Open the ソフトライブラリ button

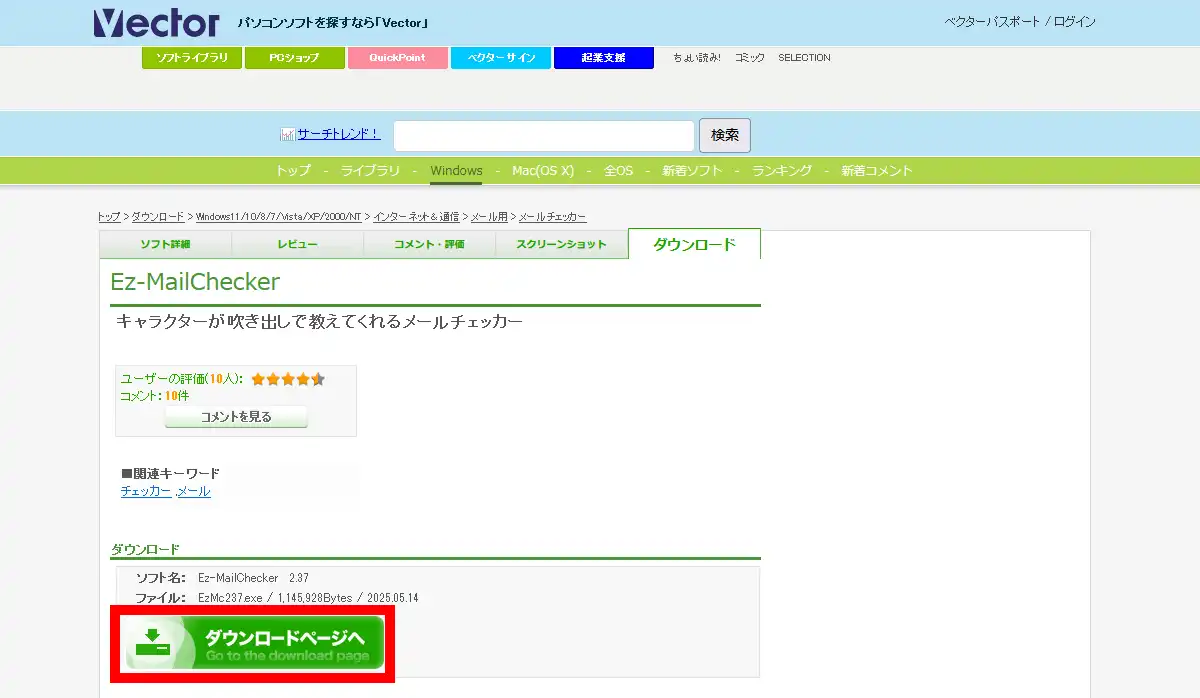[x=192, y=58]
